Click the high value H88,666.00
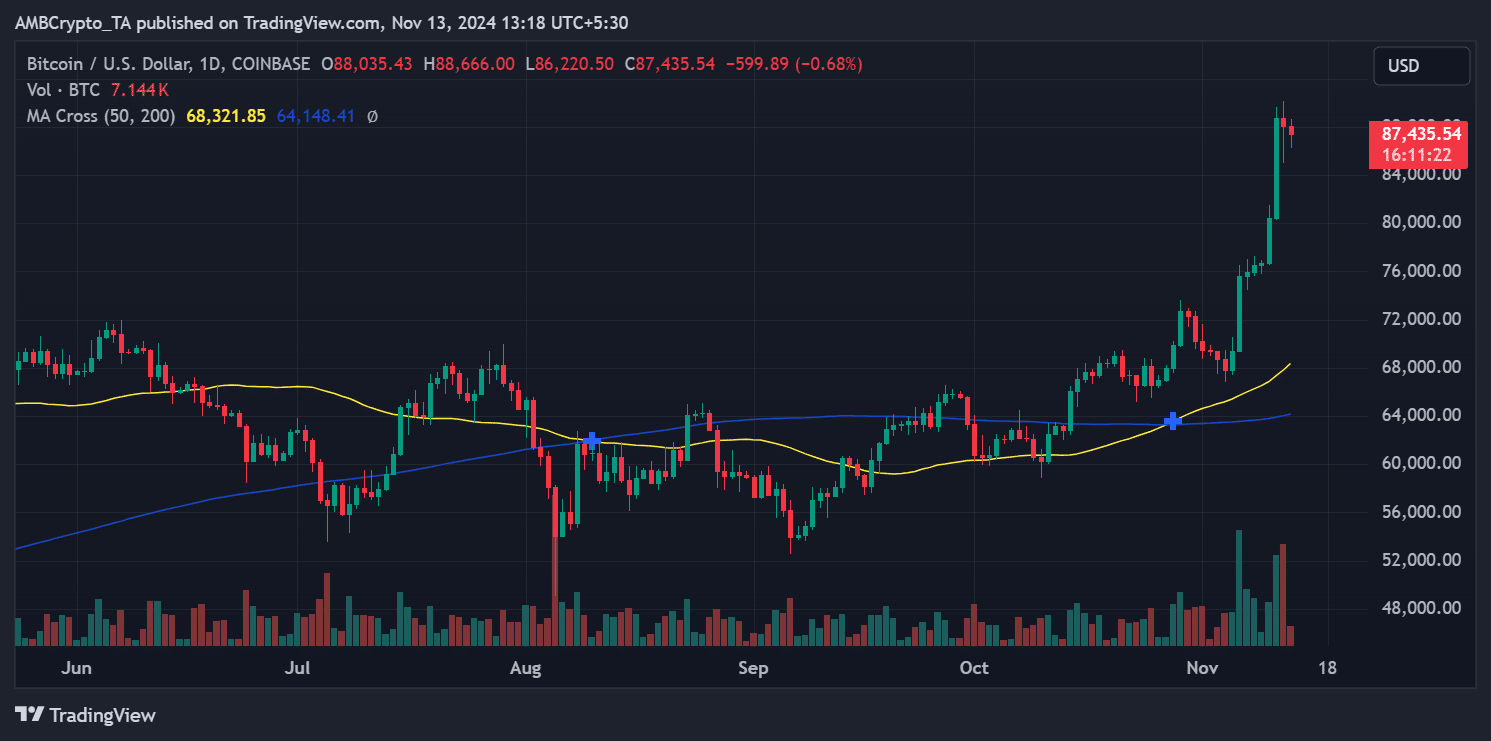This screenshot has width=1491, height=741. click(469, 64)
